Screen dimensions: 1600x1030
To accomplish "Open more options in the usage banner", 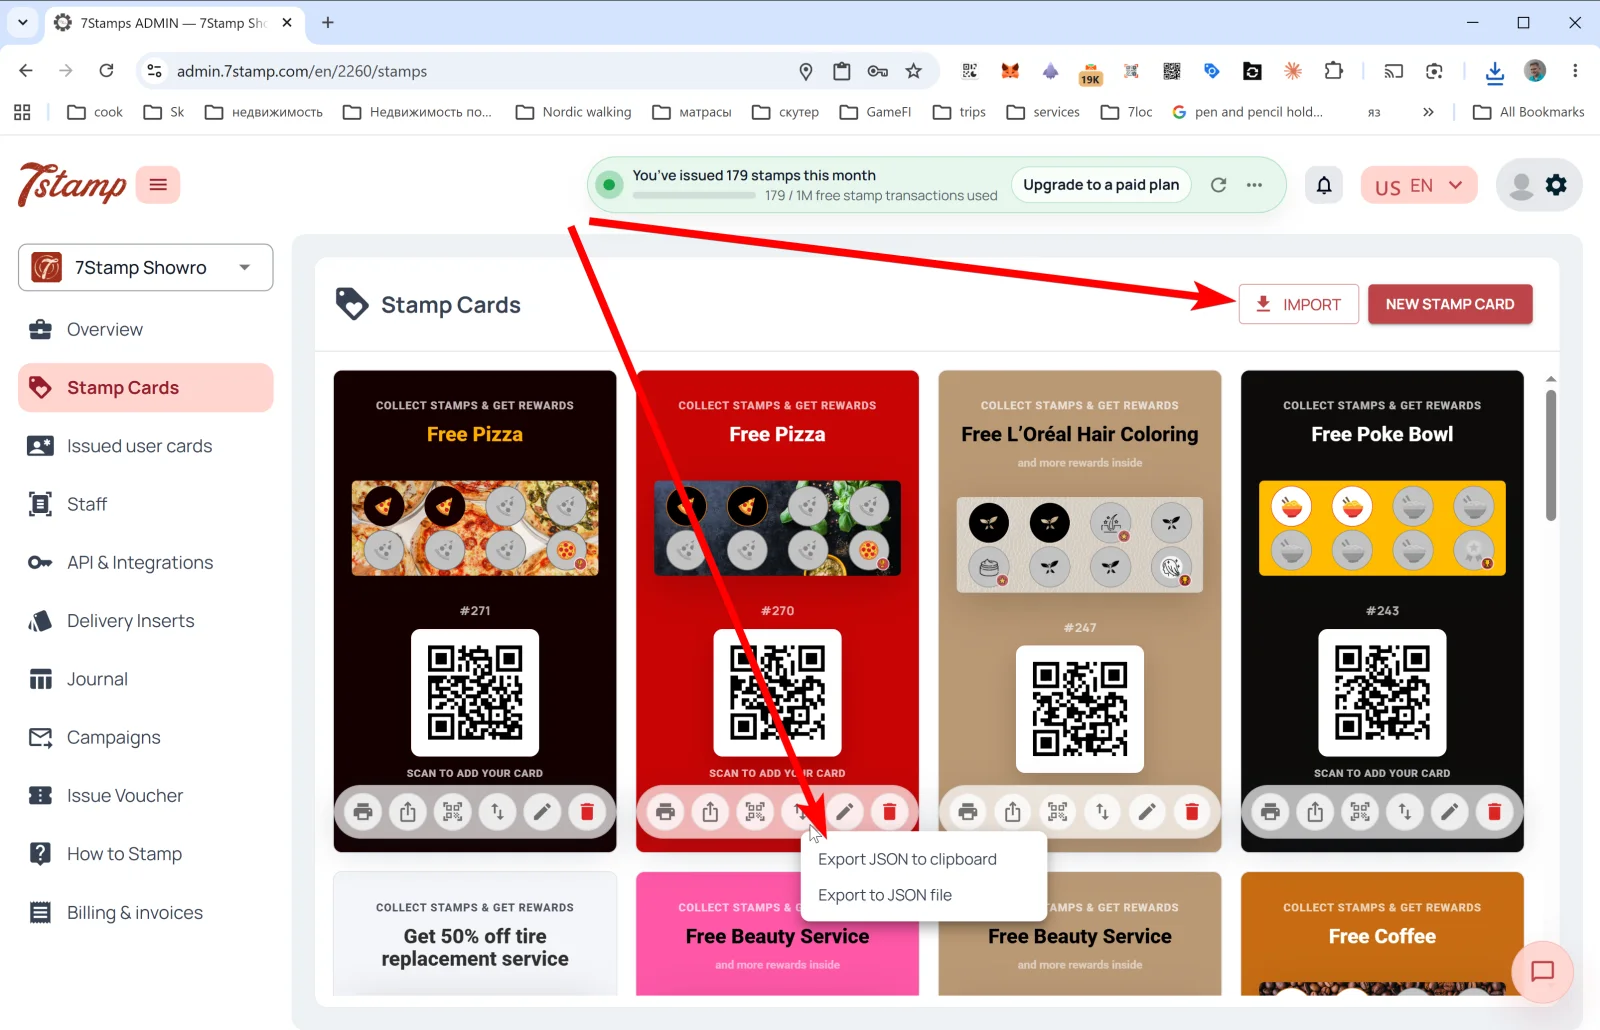I will [x=1254, y=185].
